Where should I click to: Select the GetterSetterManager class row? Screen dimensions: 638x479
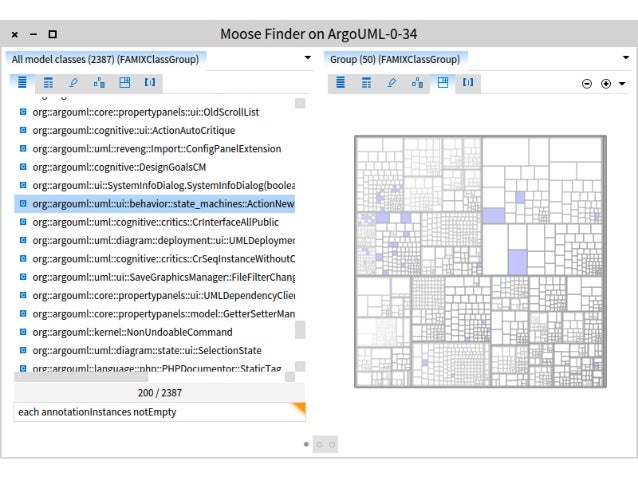pos(155,314)
